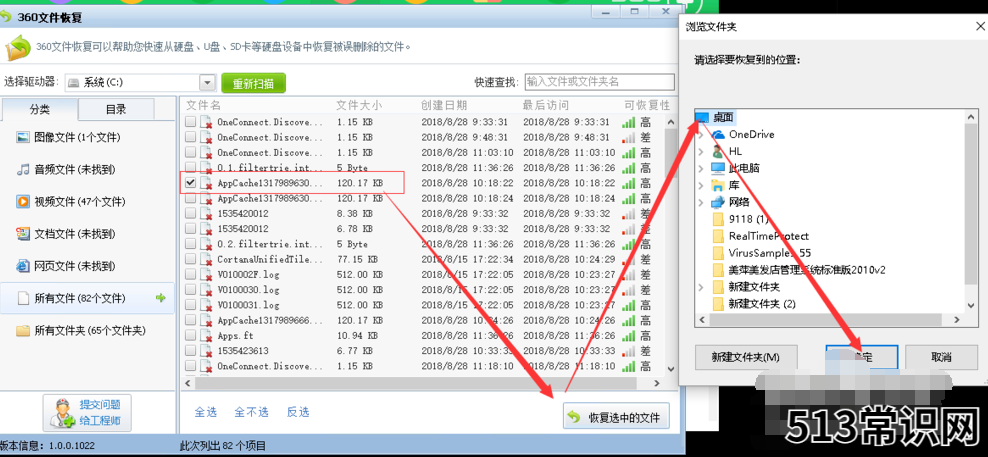The width and height of the screenshot is (988, 457).
Task: Click the file list horizontal scrollbar
Action: coord(422,383)
